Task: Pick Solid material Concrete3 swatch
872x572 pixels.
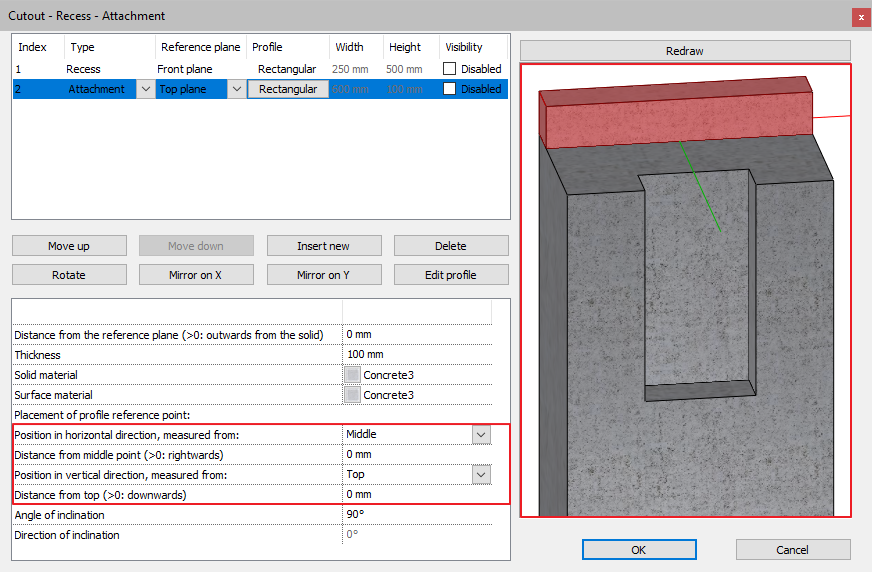Action: coord(352,375)
